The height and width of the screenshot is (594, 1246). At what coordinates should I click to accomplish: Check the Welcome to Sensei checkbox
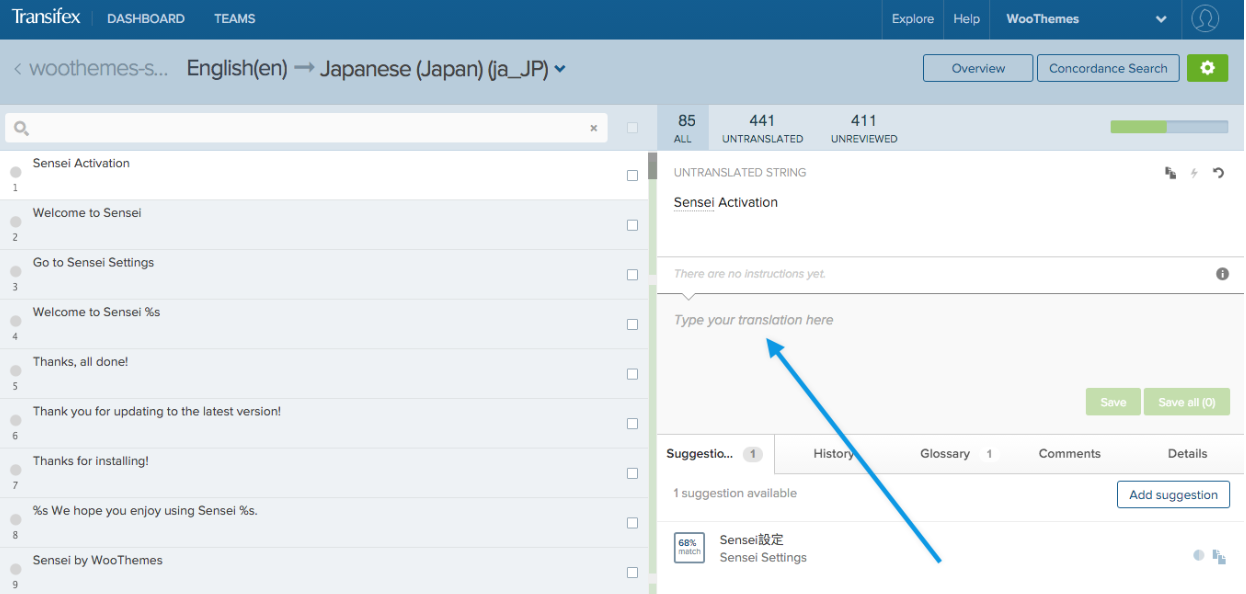[632, 225]
